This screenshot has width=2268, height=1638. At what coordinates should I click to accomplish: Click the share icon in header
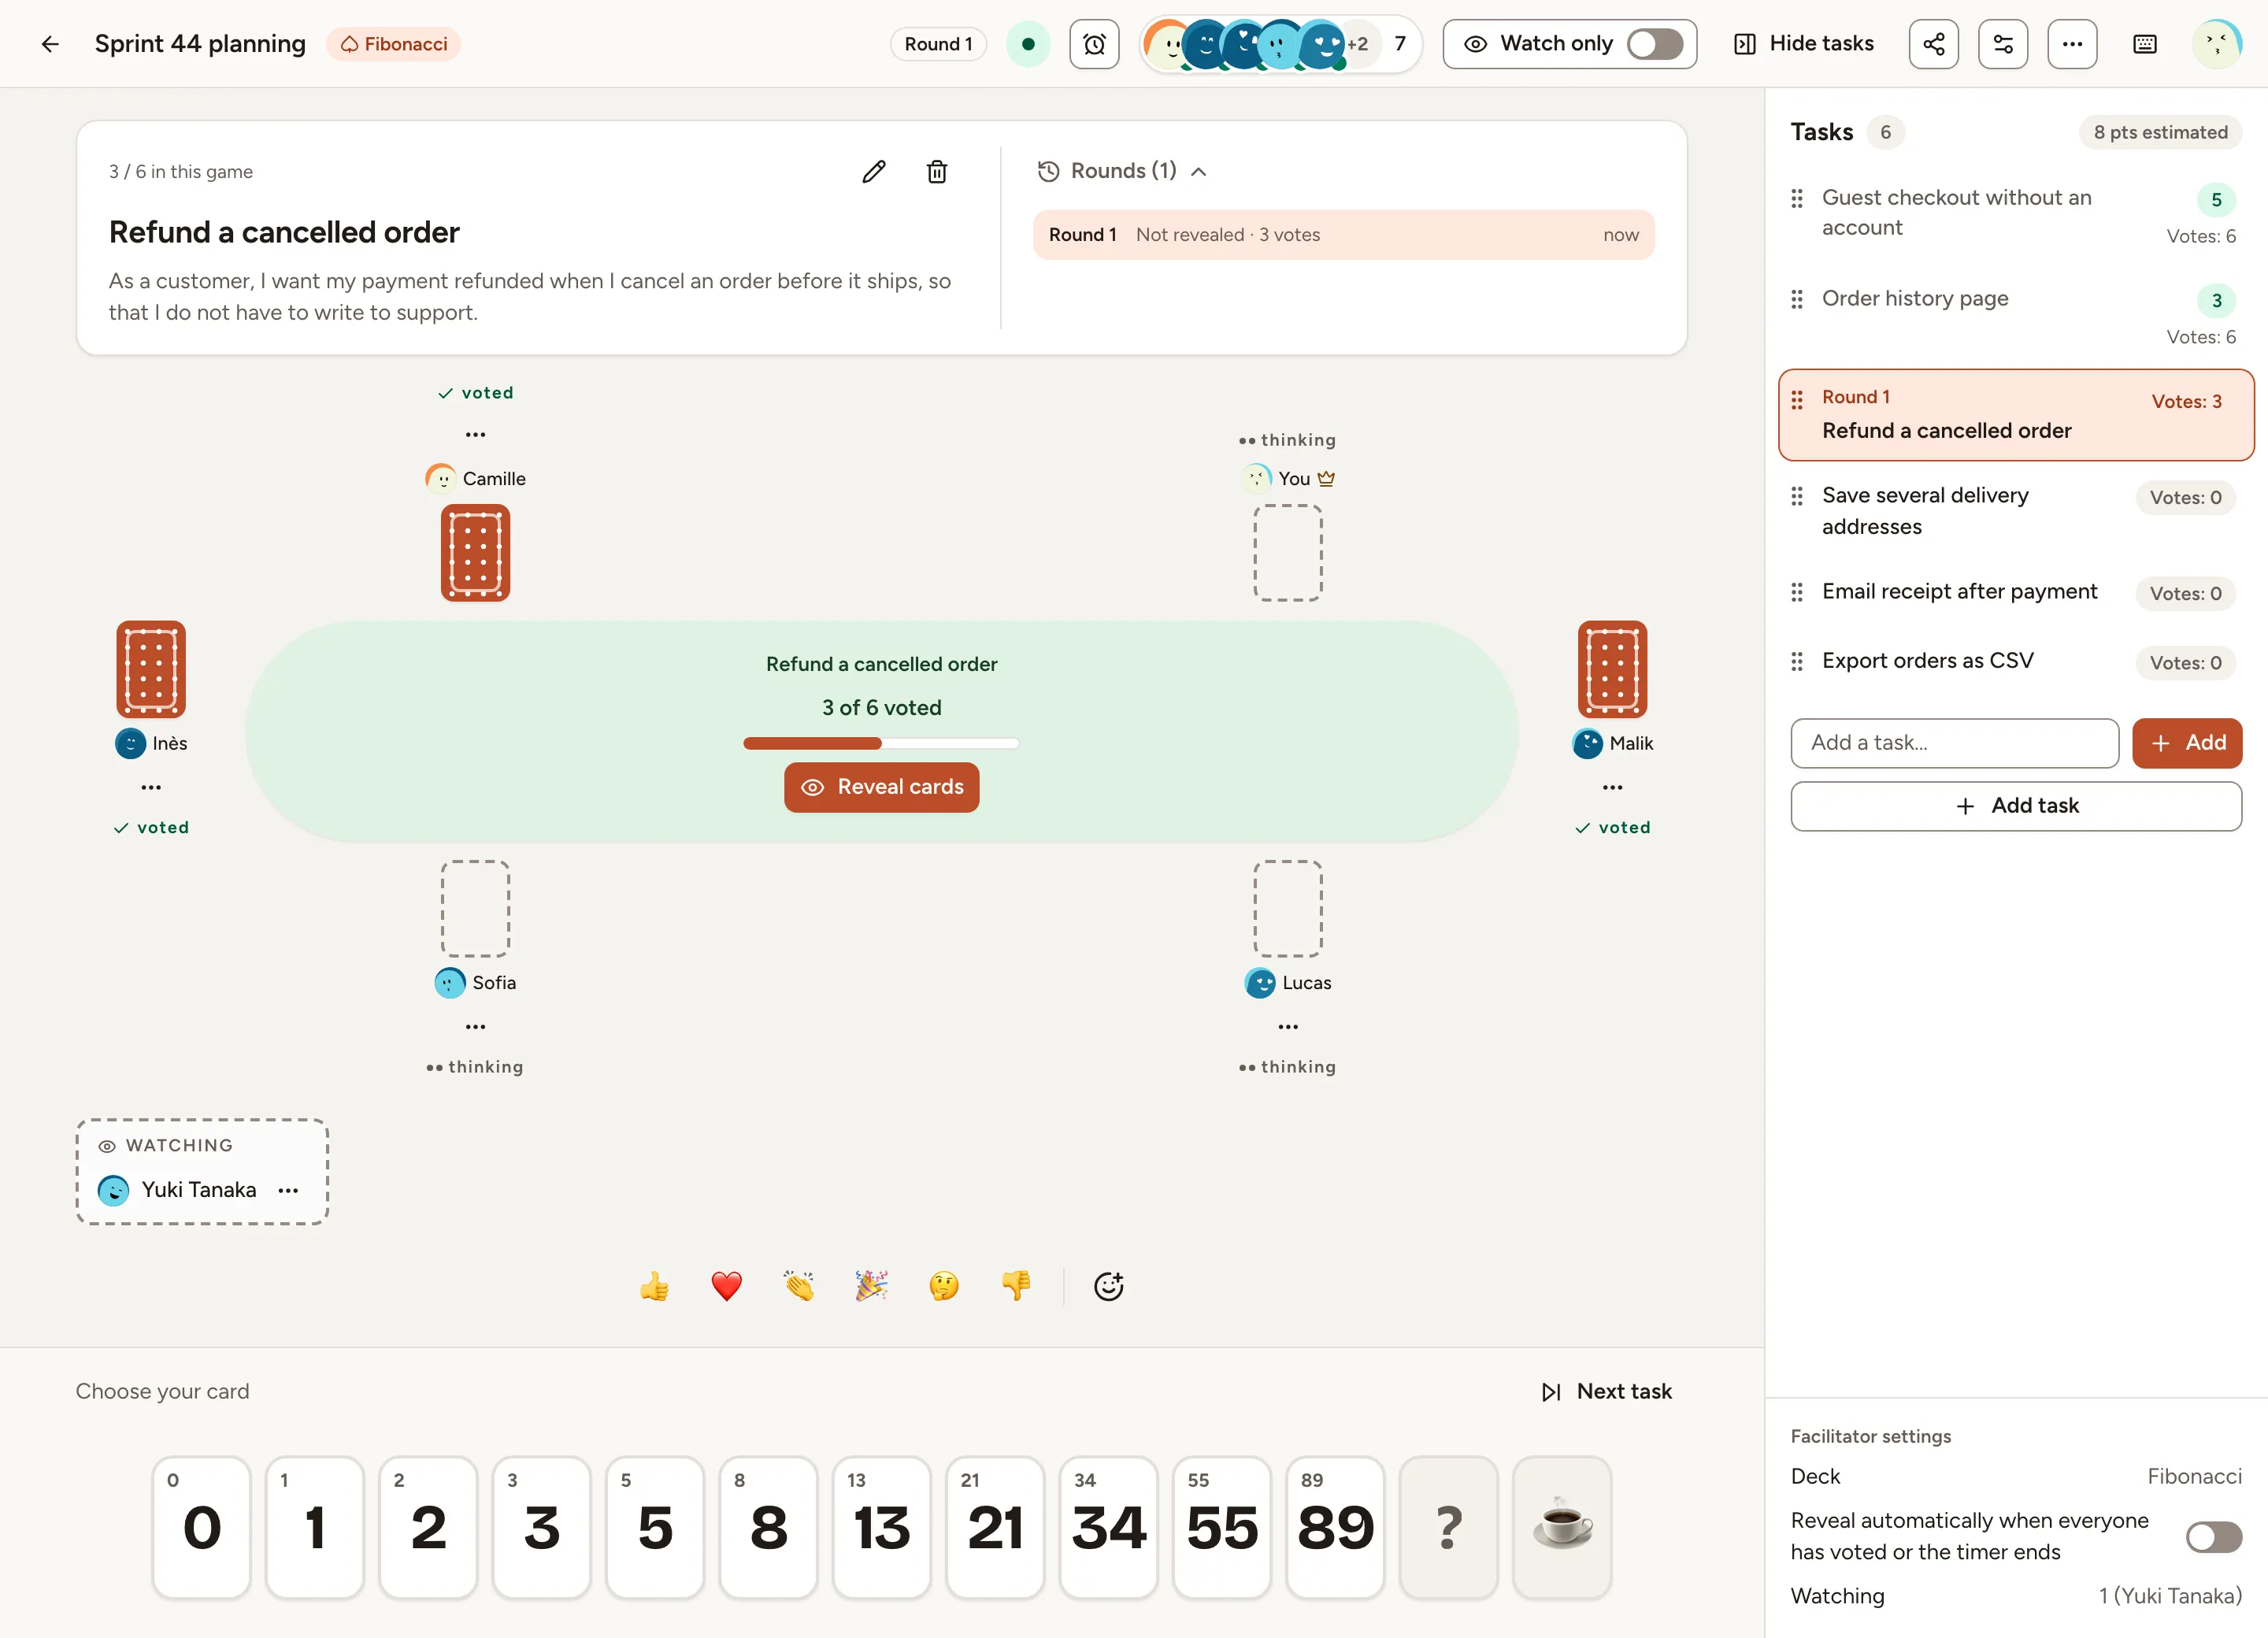coord(1933,44)
